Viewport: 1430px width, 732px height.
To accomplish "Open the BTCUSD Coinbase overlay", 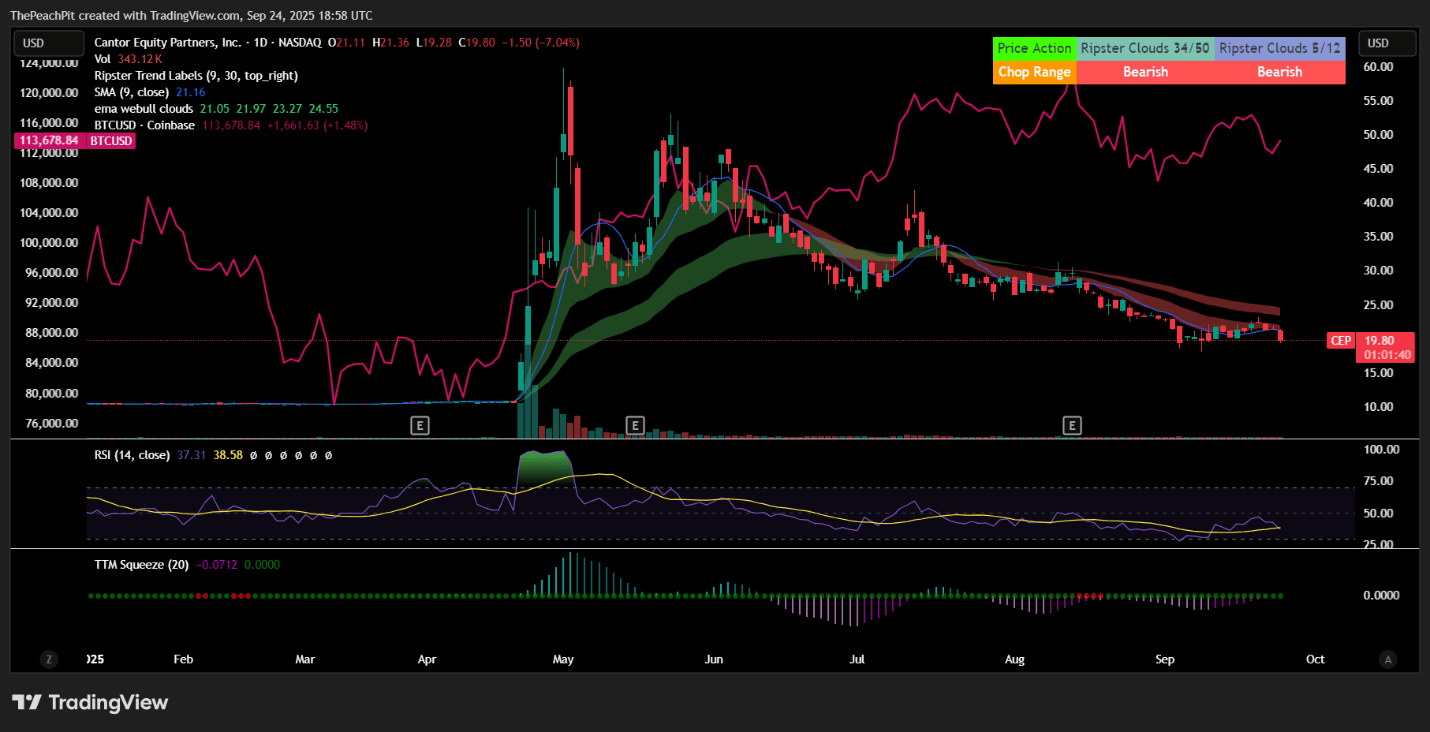I will click(145, 125).
